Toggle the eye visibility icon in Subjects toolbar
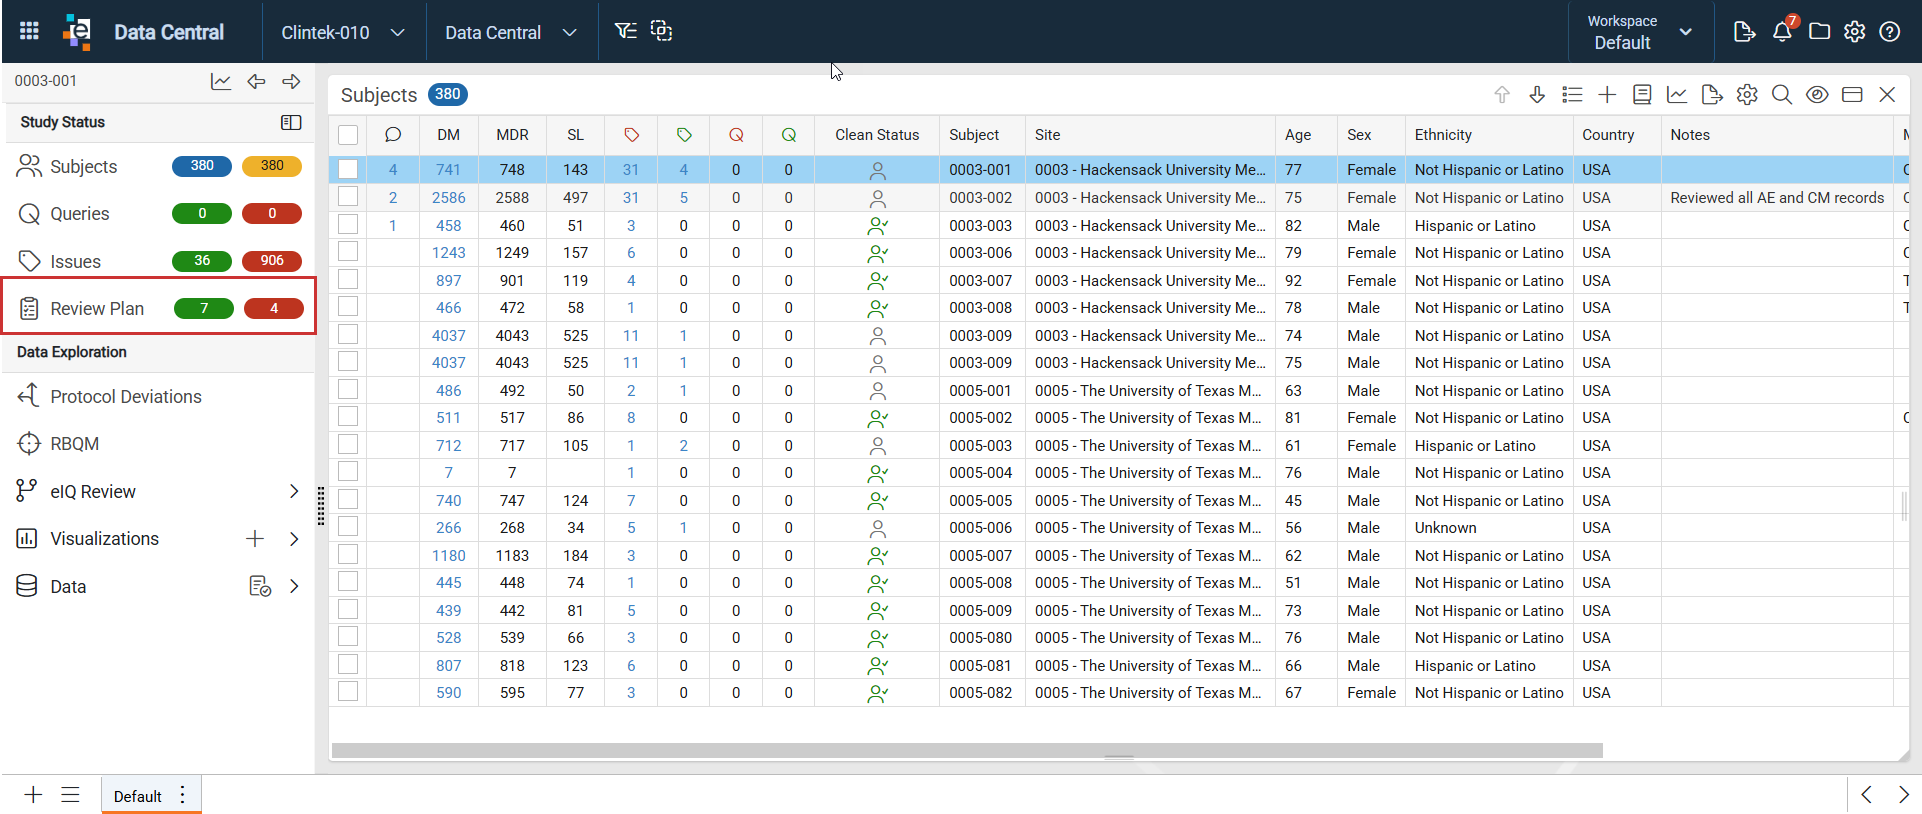 [x=1817, y=94]
